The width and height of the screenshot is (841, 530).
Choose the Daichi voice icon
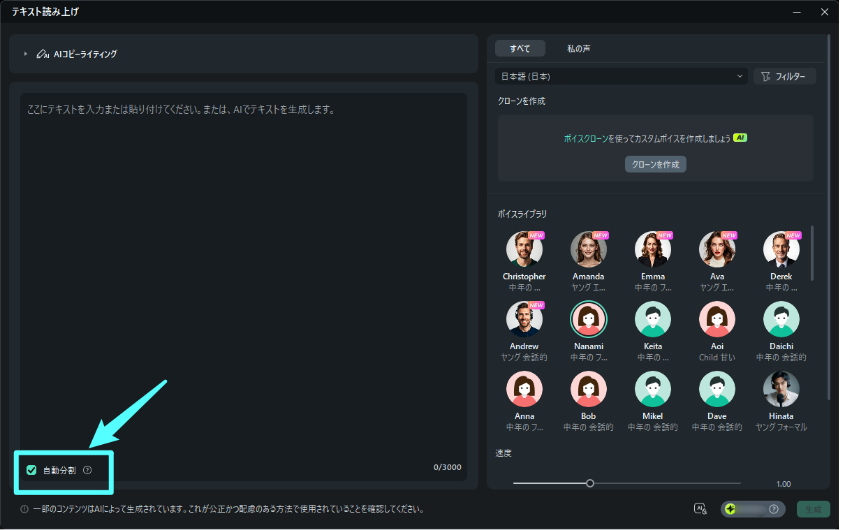[781, 319]
